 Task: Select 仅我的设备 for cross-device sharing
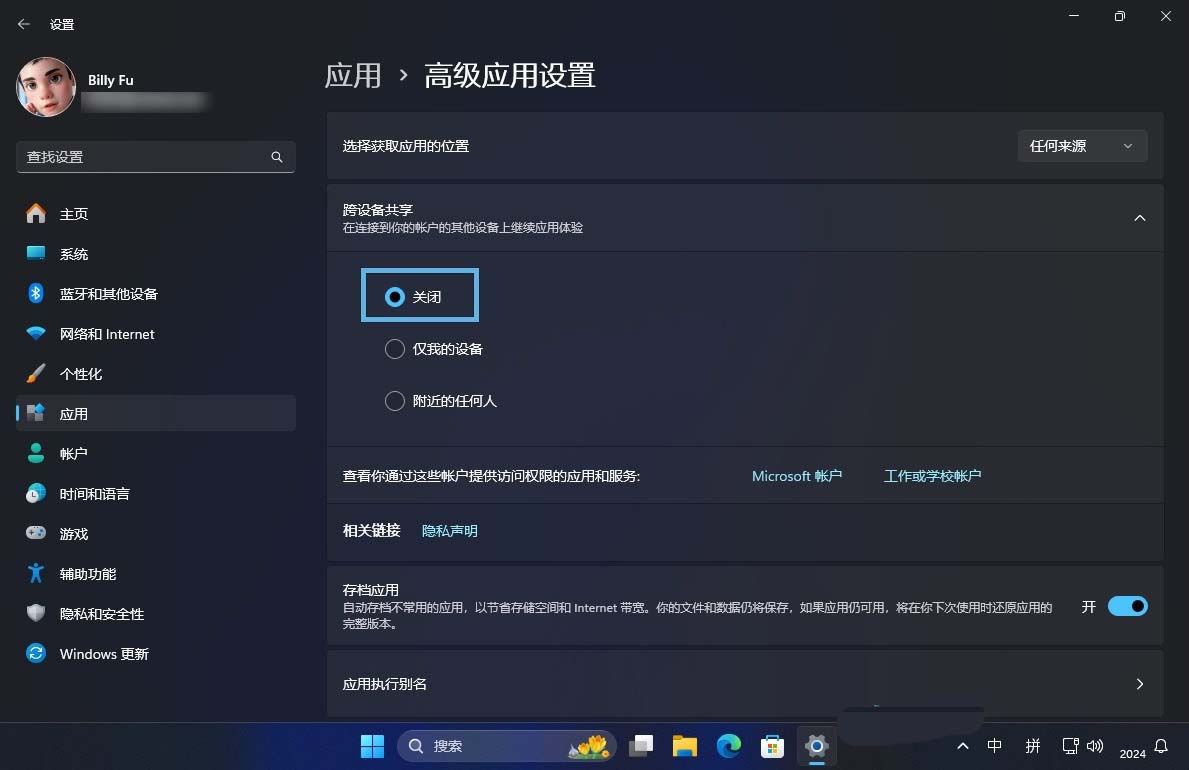[395, 348]
